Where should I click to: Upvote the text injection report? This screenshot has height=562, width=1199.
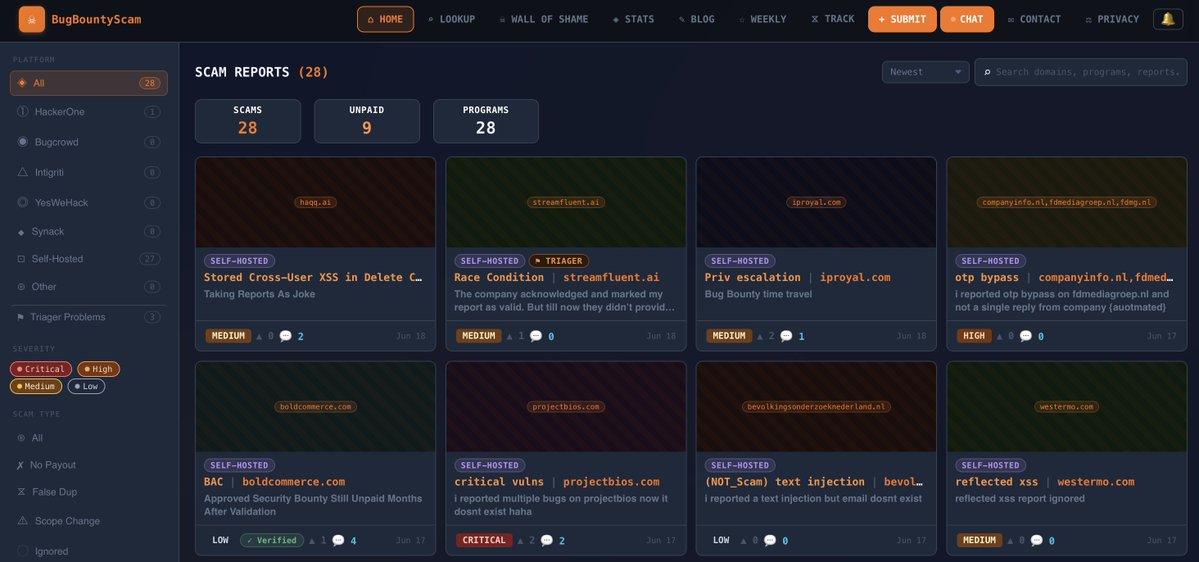pyautogui.click(x=750, y=541)
